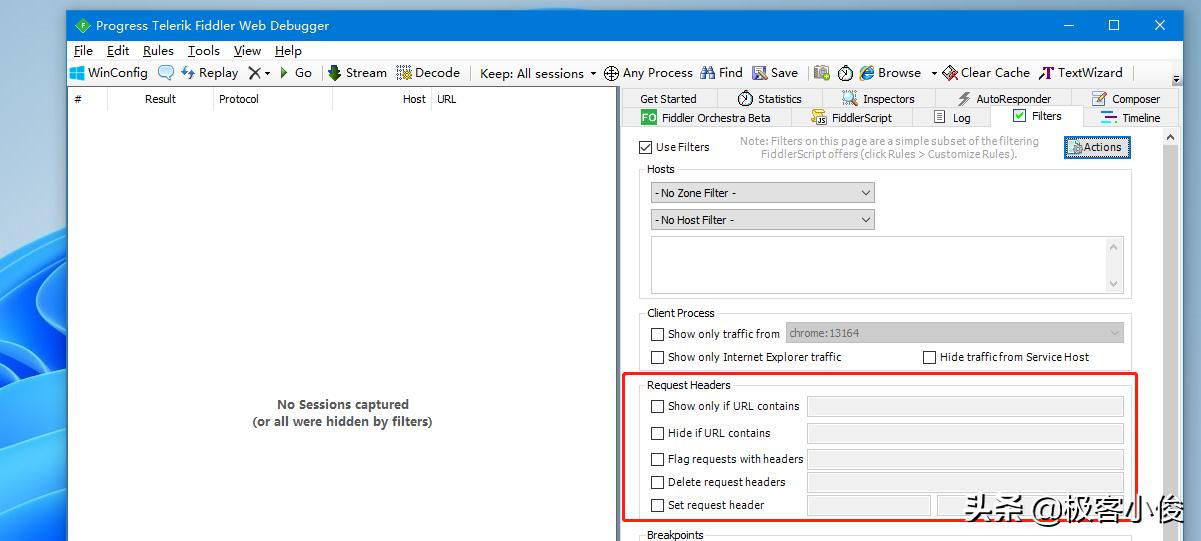This screenshot has height=541, width=1201.
Task: Open WinConfig from the toolbar
Action: (109, 73)
